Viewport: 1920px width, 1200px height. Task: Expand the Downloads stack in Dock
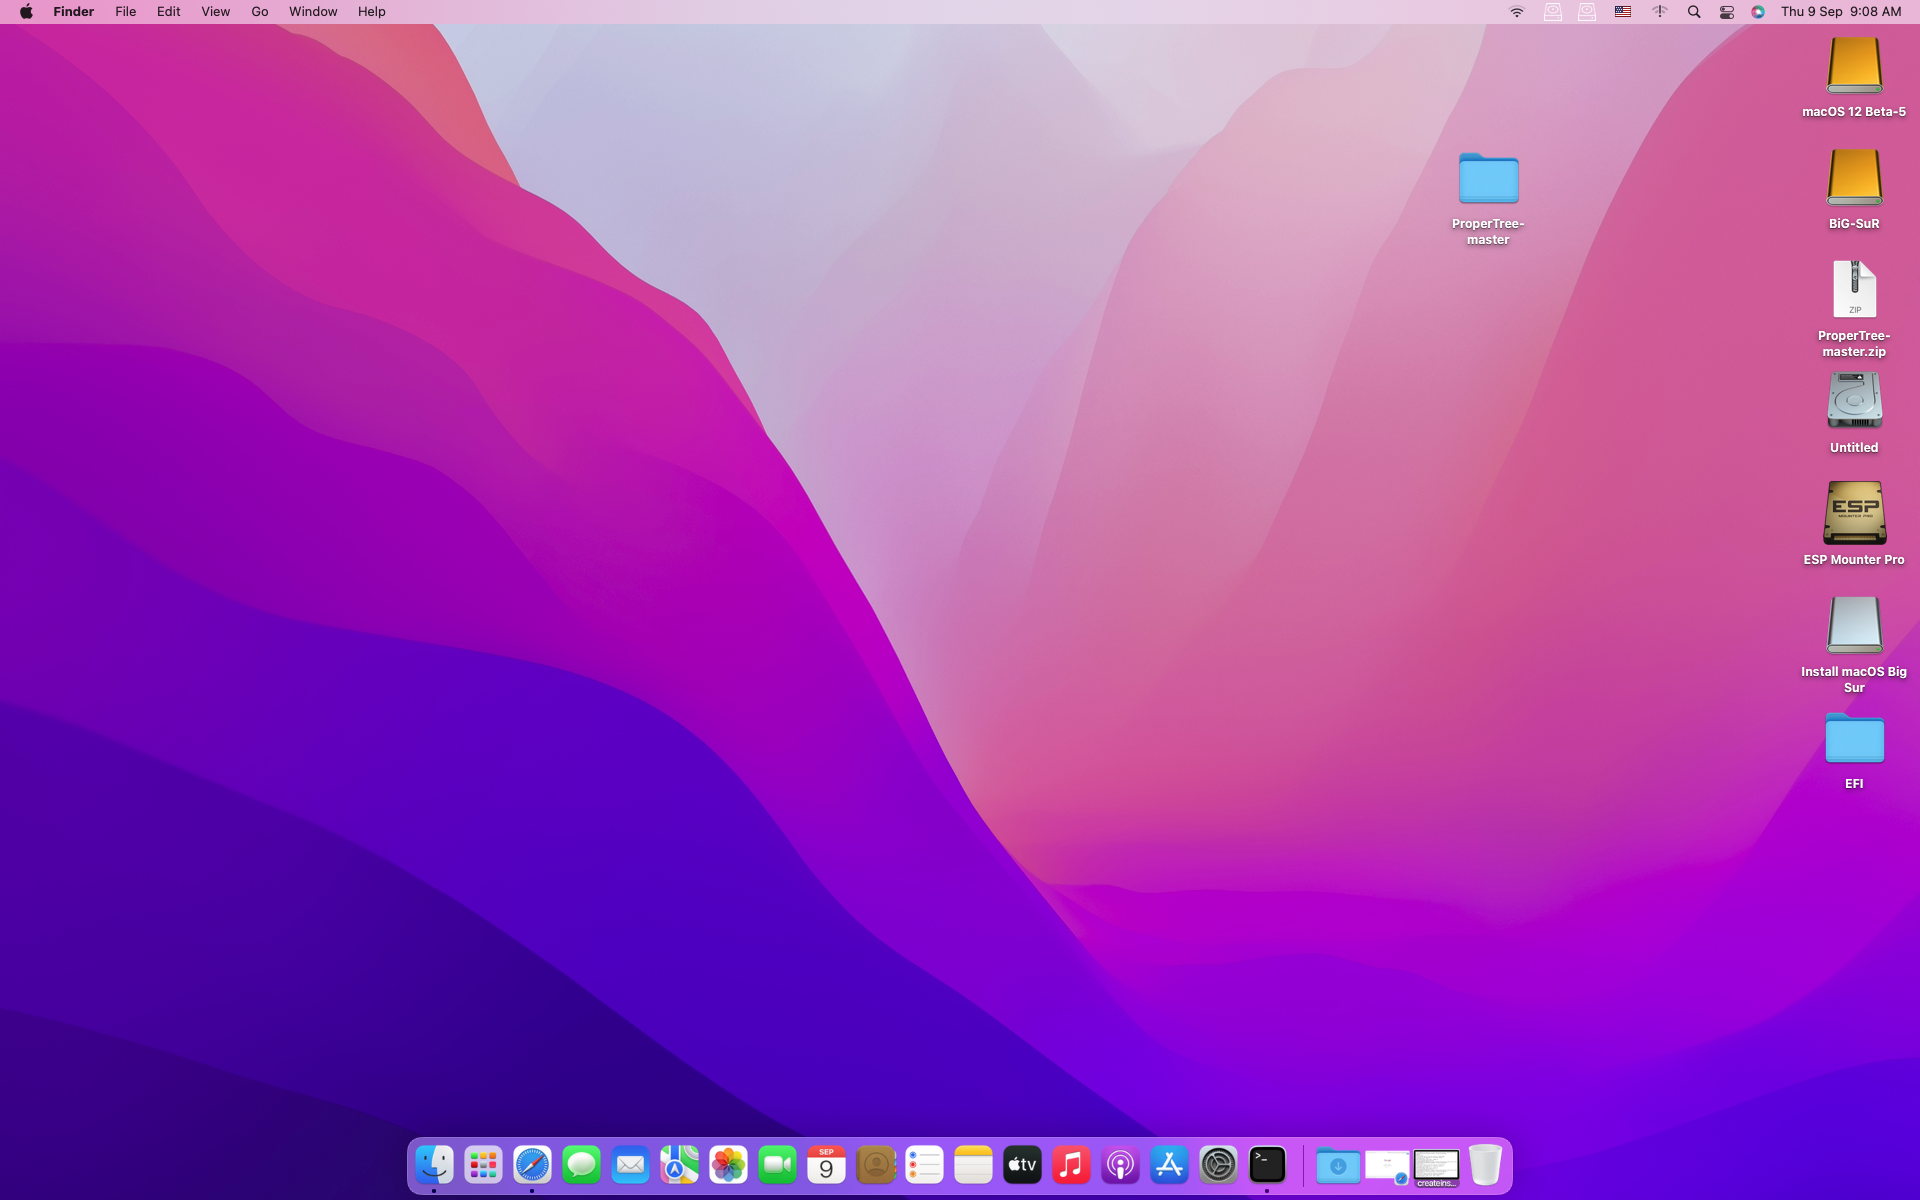click(x=1338, y=1165)
